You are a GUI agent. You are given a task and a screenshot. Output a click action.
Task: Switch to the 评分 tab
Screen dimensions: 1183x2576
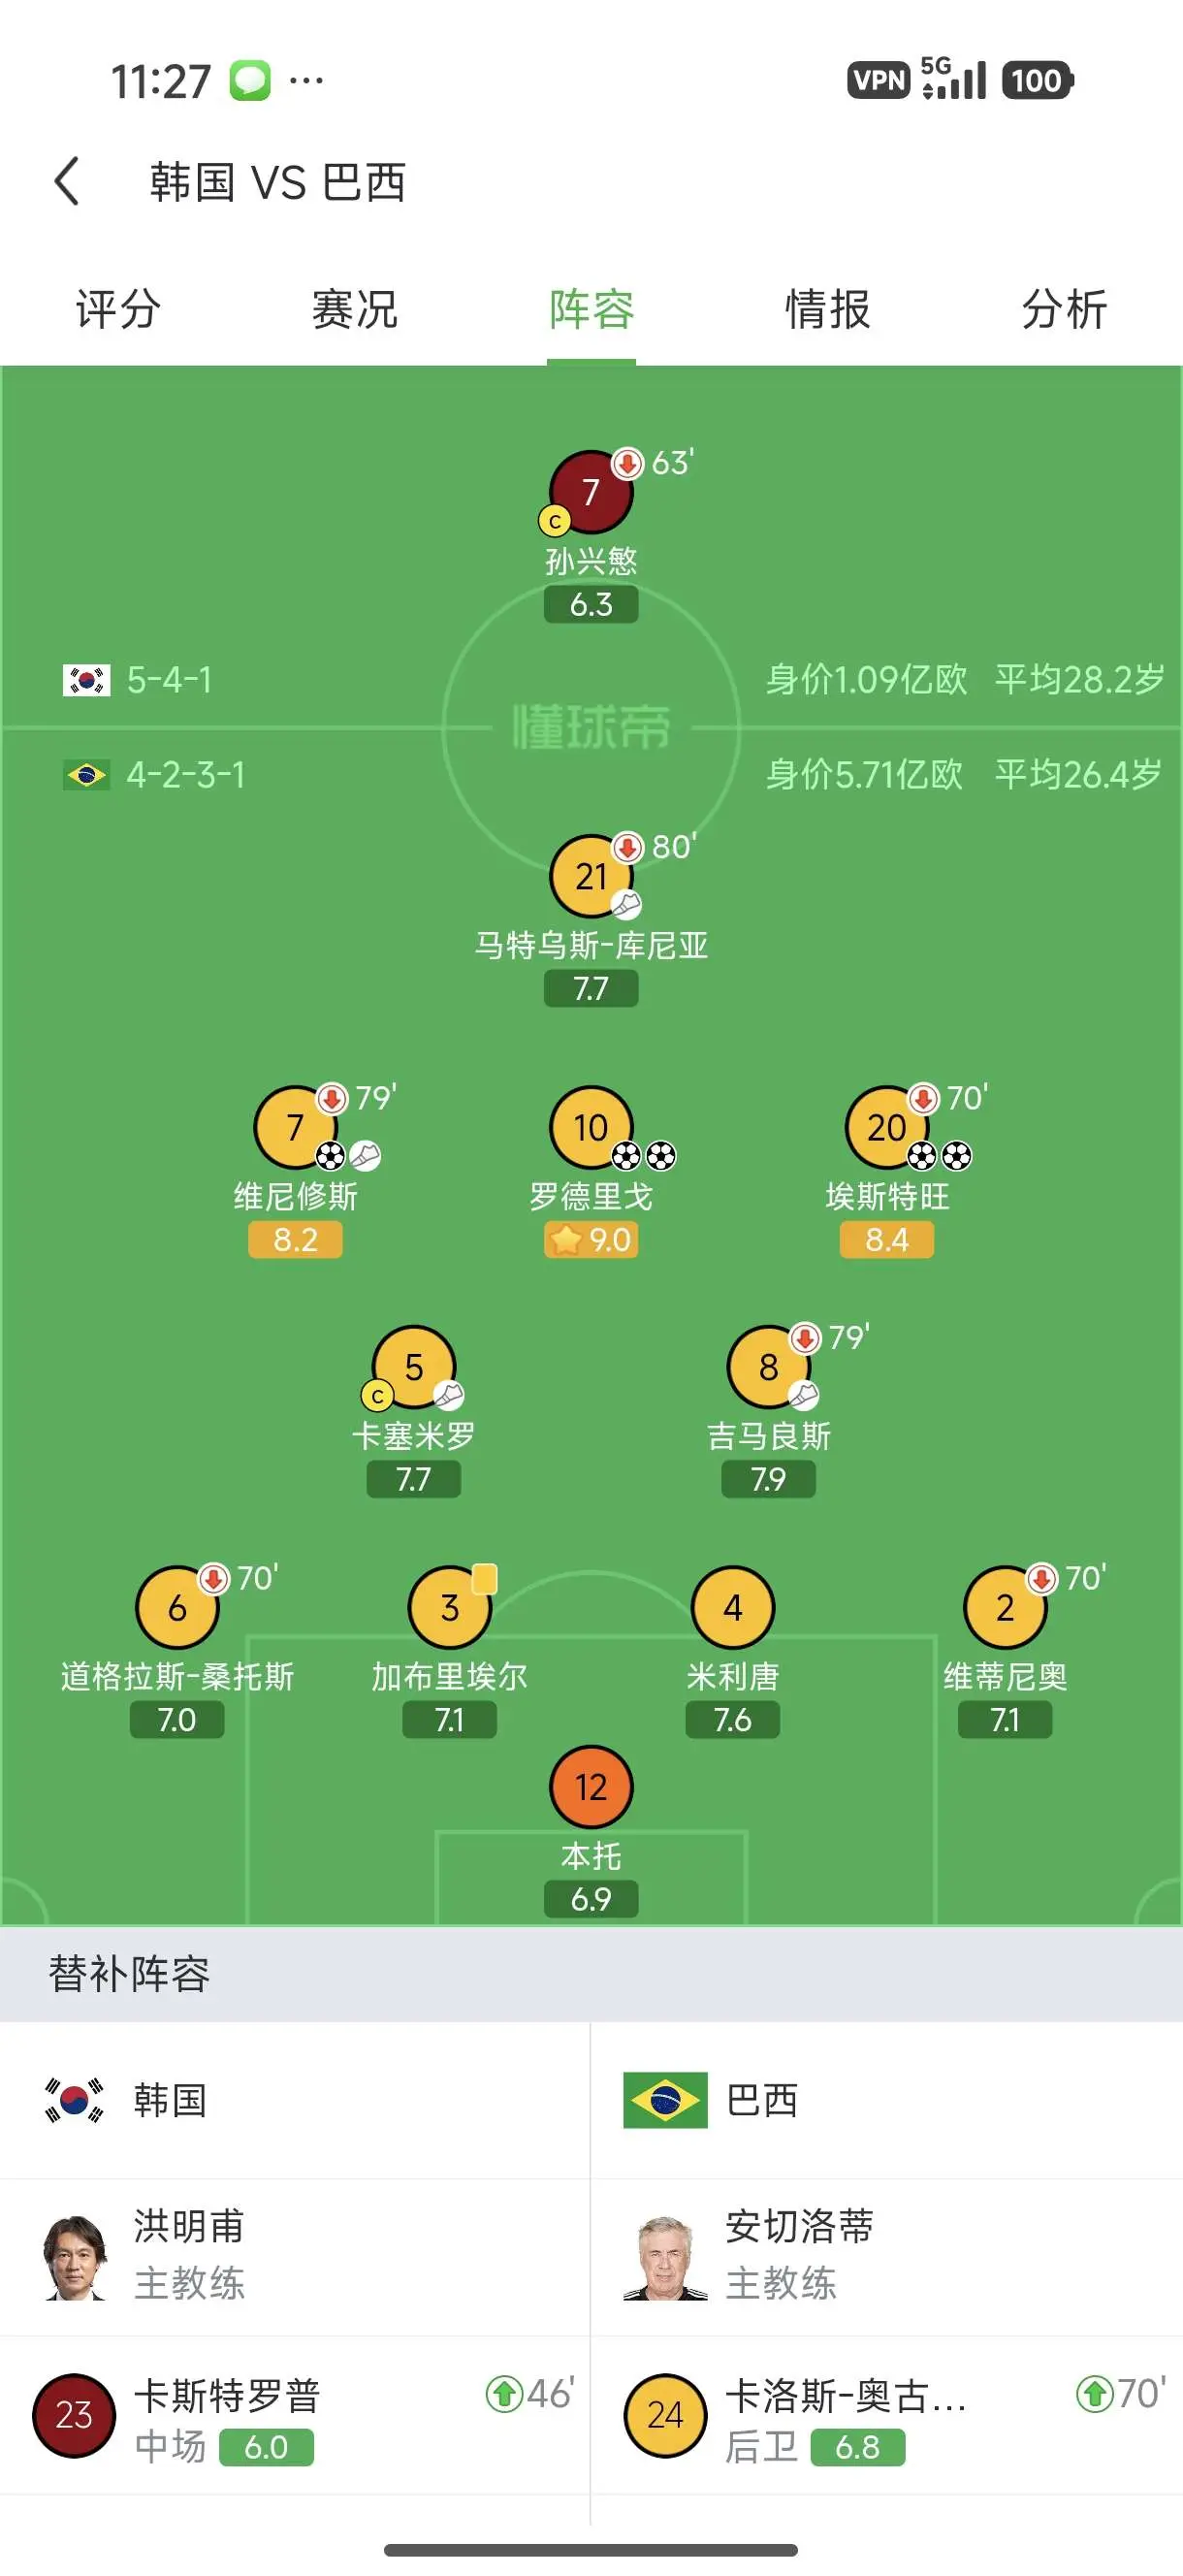118,309
